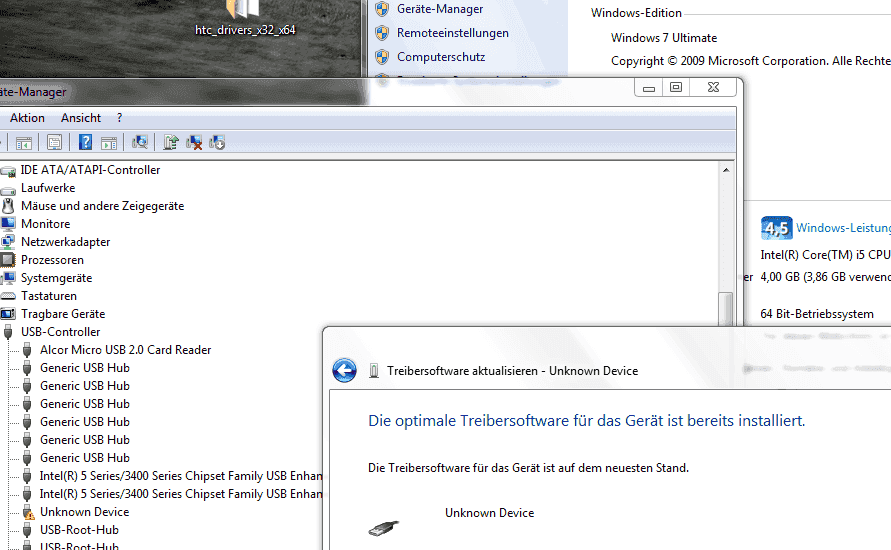891x550 pixels.
Task: Click the 'Windows 7 Ultimate' edition text
Action: coord(664,38)
